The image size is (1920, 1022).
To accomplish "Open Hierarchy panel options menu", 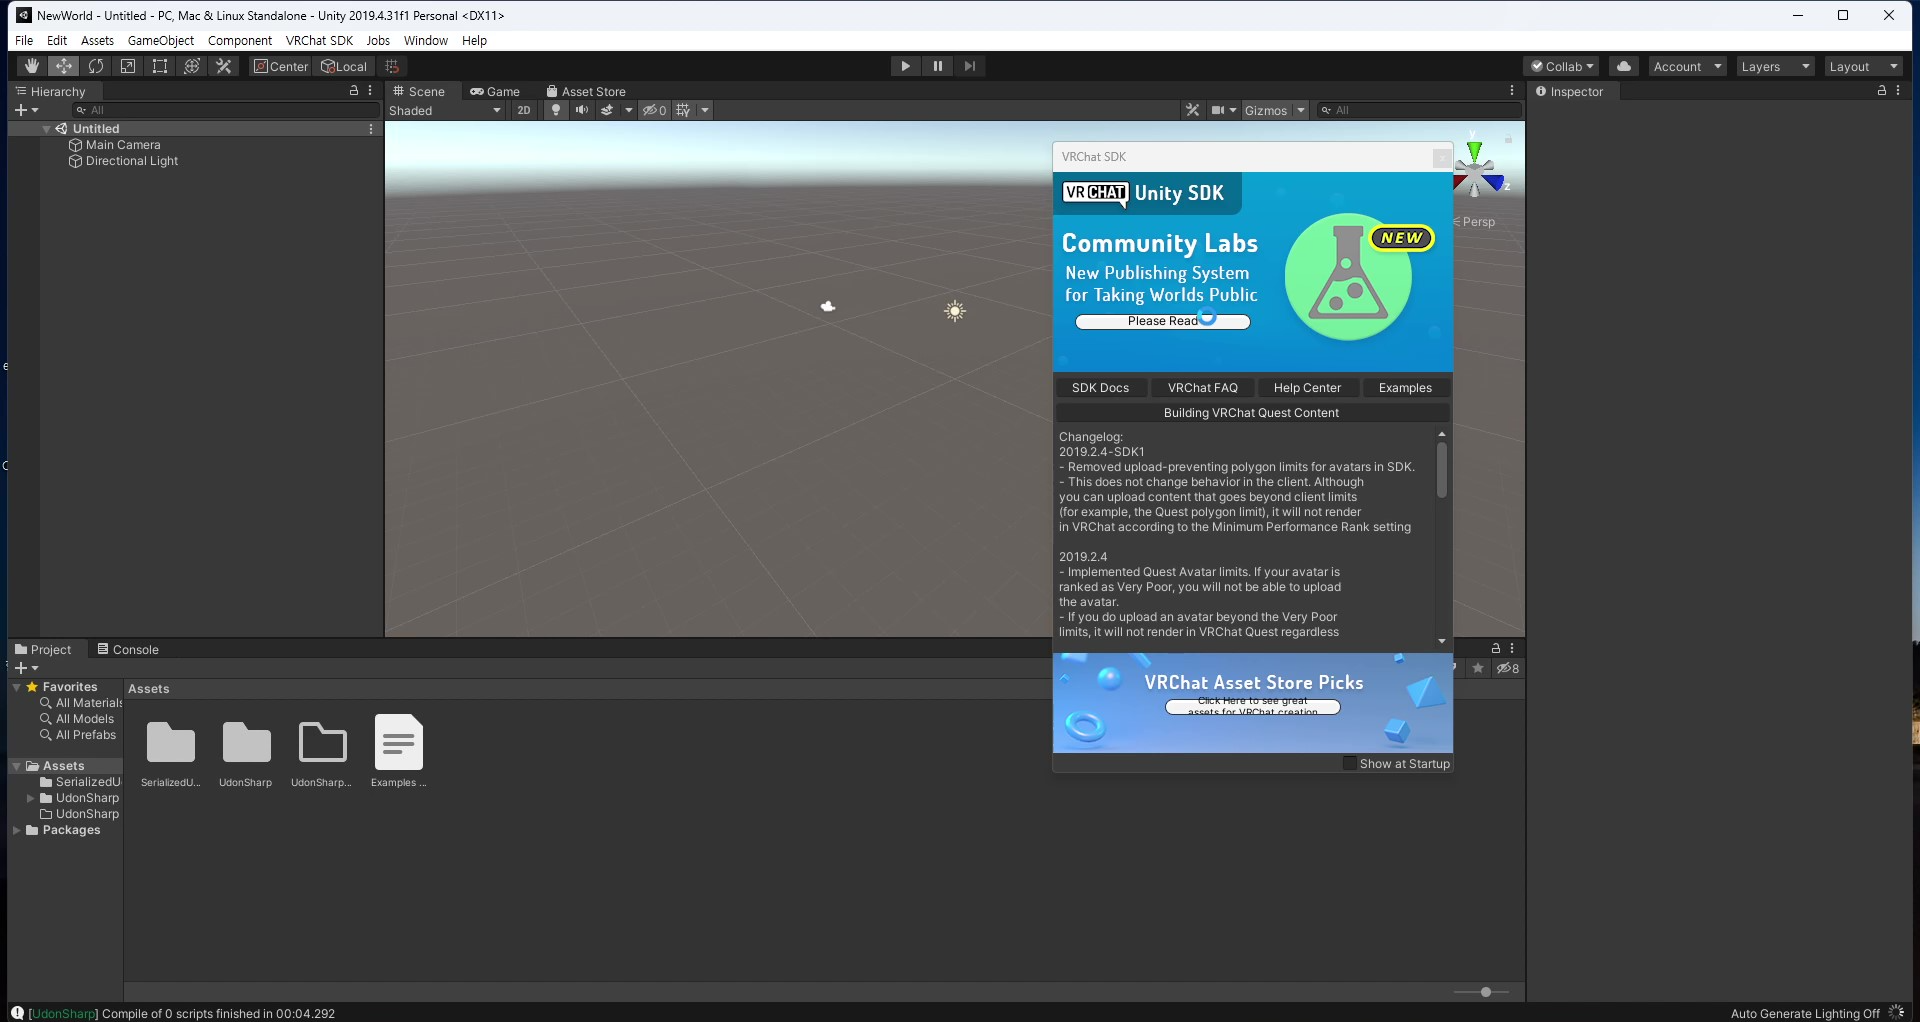I will tap(370, 91).
